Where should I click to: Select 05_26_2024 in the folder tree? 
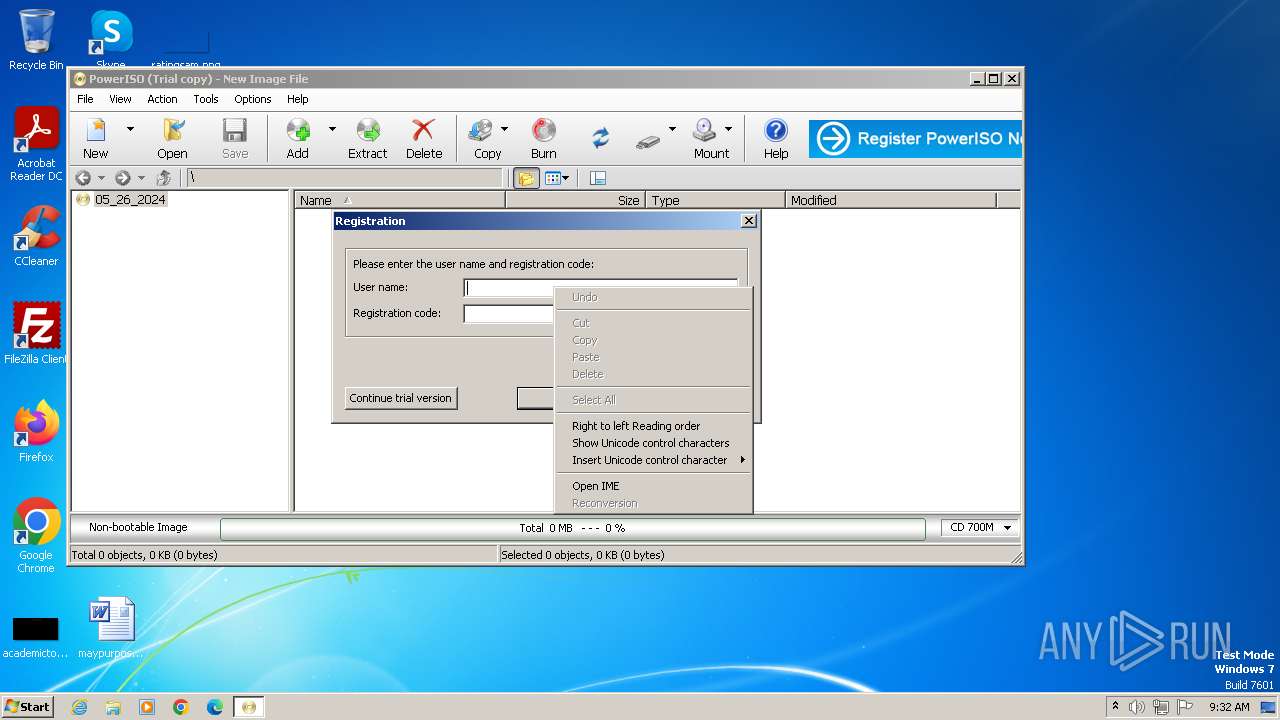click(x=130, y=200)
